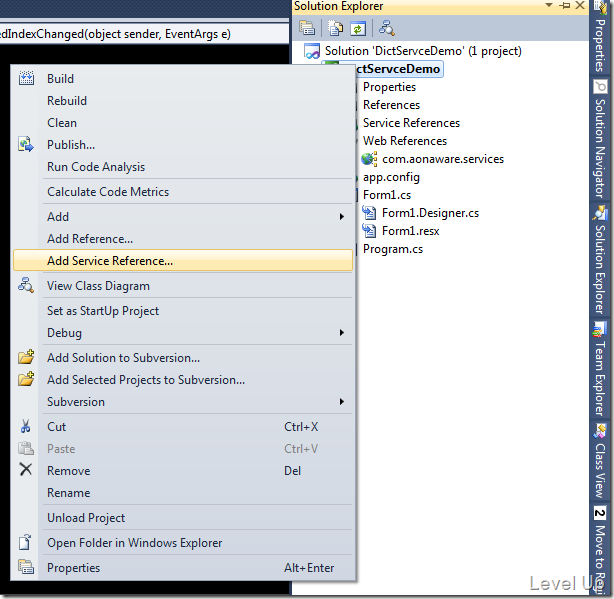Screen dimensions: 614x599
Task: Select Build from the context menu
Action: (x=183, y=79)
